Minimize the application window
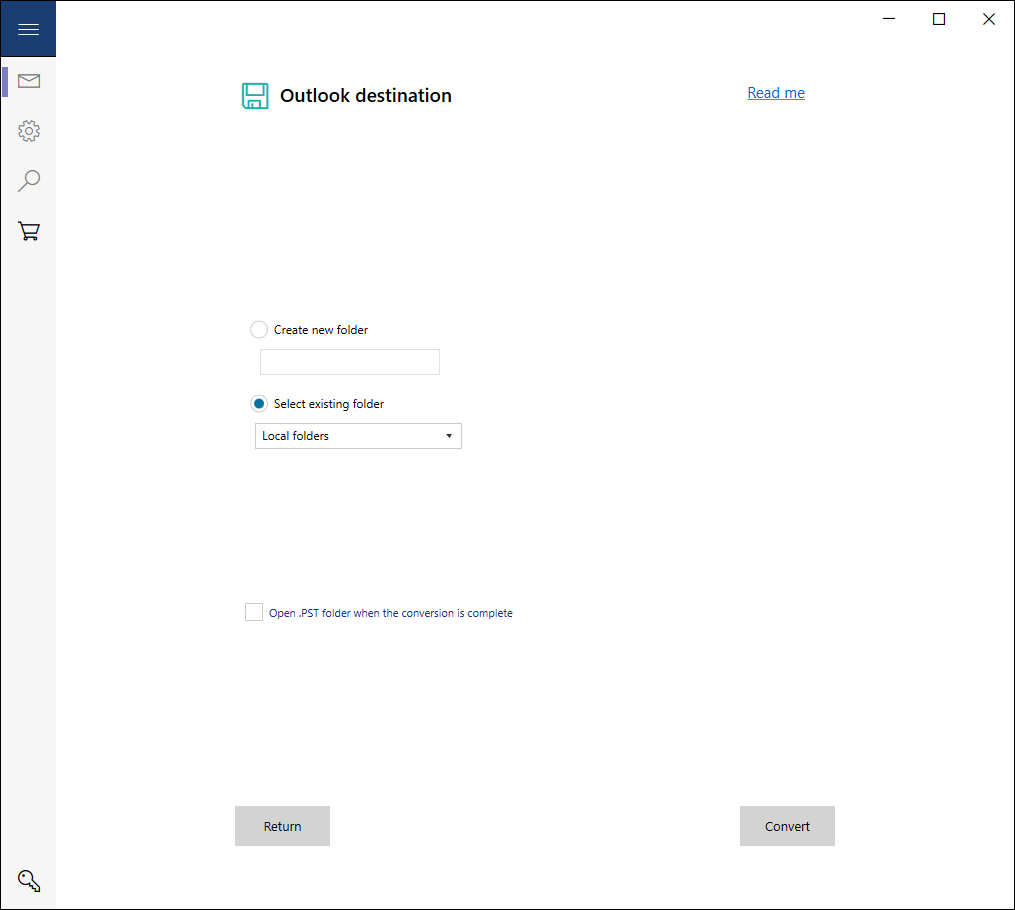This screenshot has height=910, width=1015. 889,19
